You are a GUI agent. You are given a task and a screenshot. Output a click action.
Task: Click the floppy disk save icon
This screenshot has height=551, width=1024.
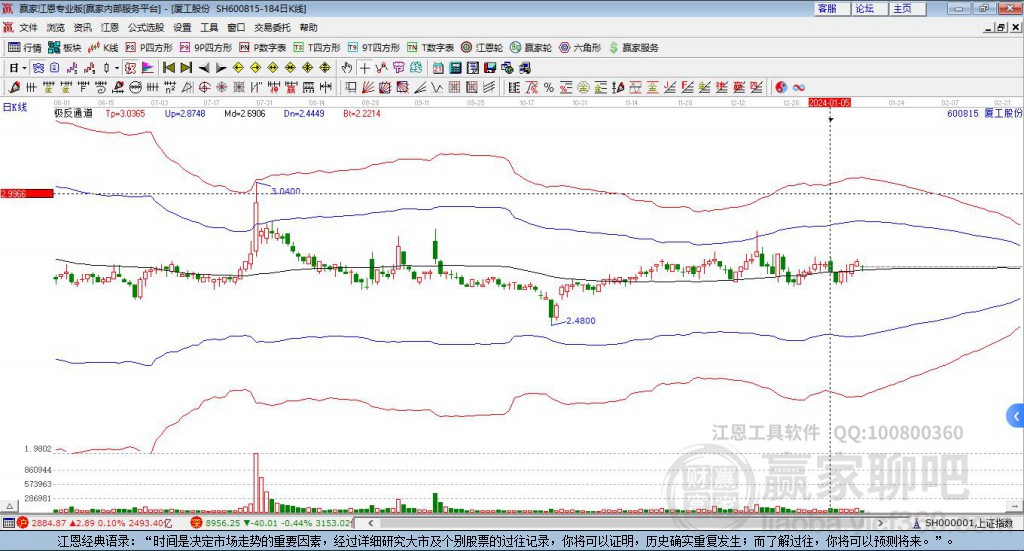490,68
